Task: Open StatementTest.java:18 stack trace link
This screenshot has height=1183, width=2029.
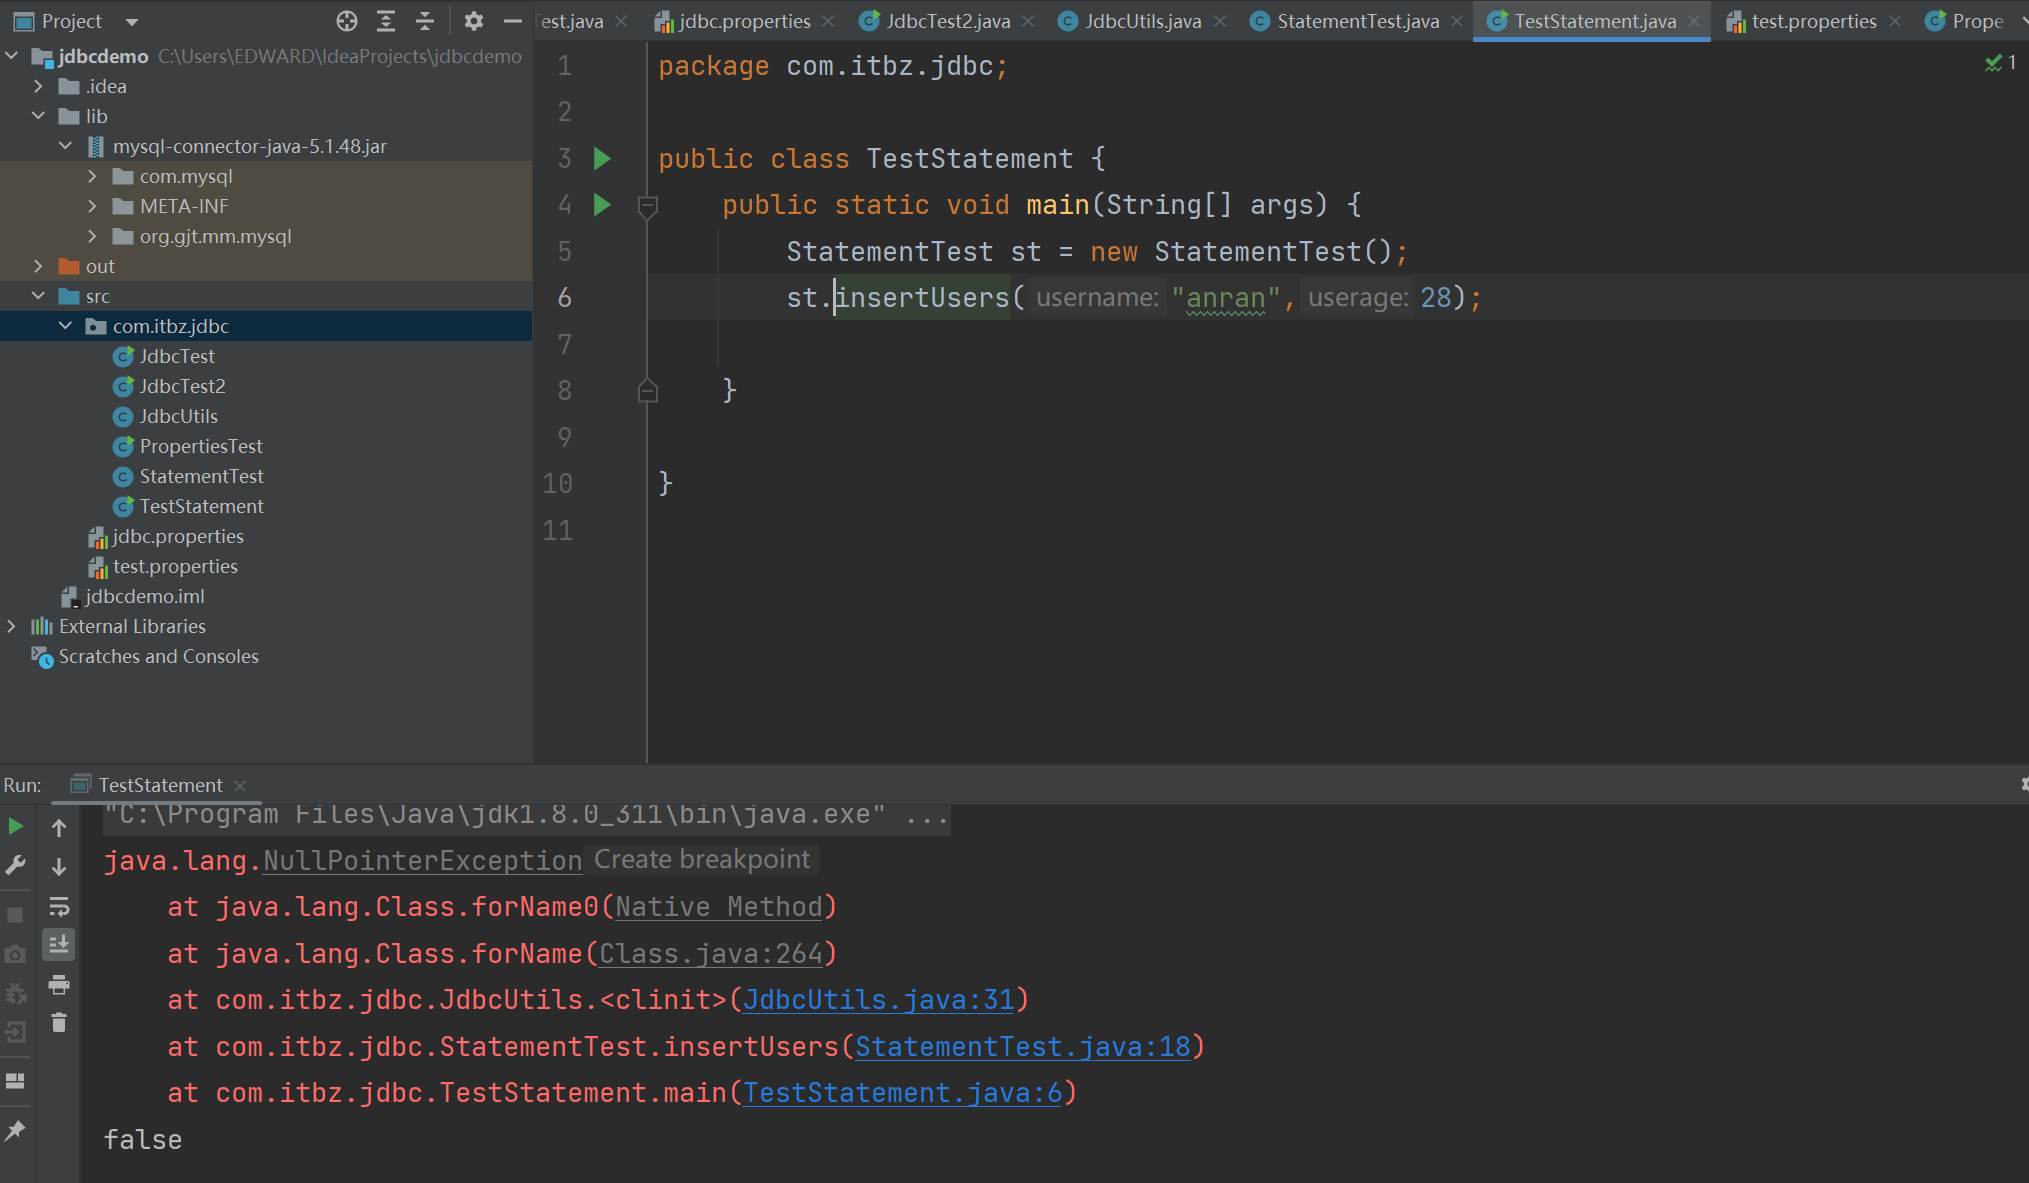Action: tap(1023, 1047)
